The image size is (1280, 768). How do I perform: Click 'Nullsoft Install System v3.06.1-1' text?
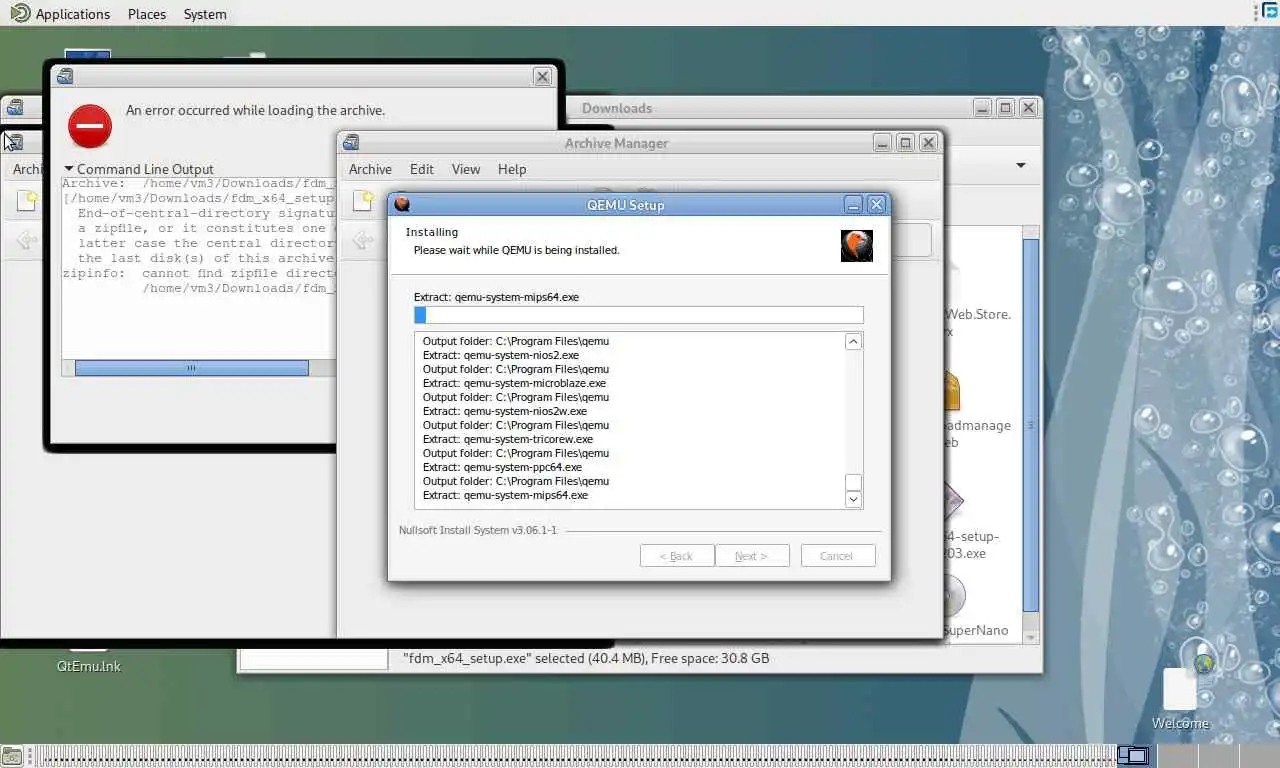[478, 530]
